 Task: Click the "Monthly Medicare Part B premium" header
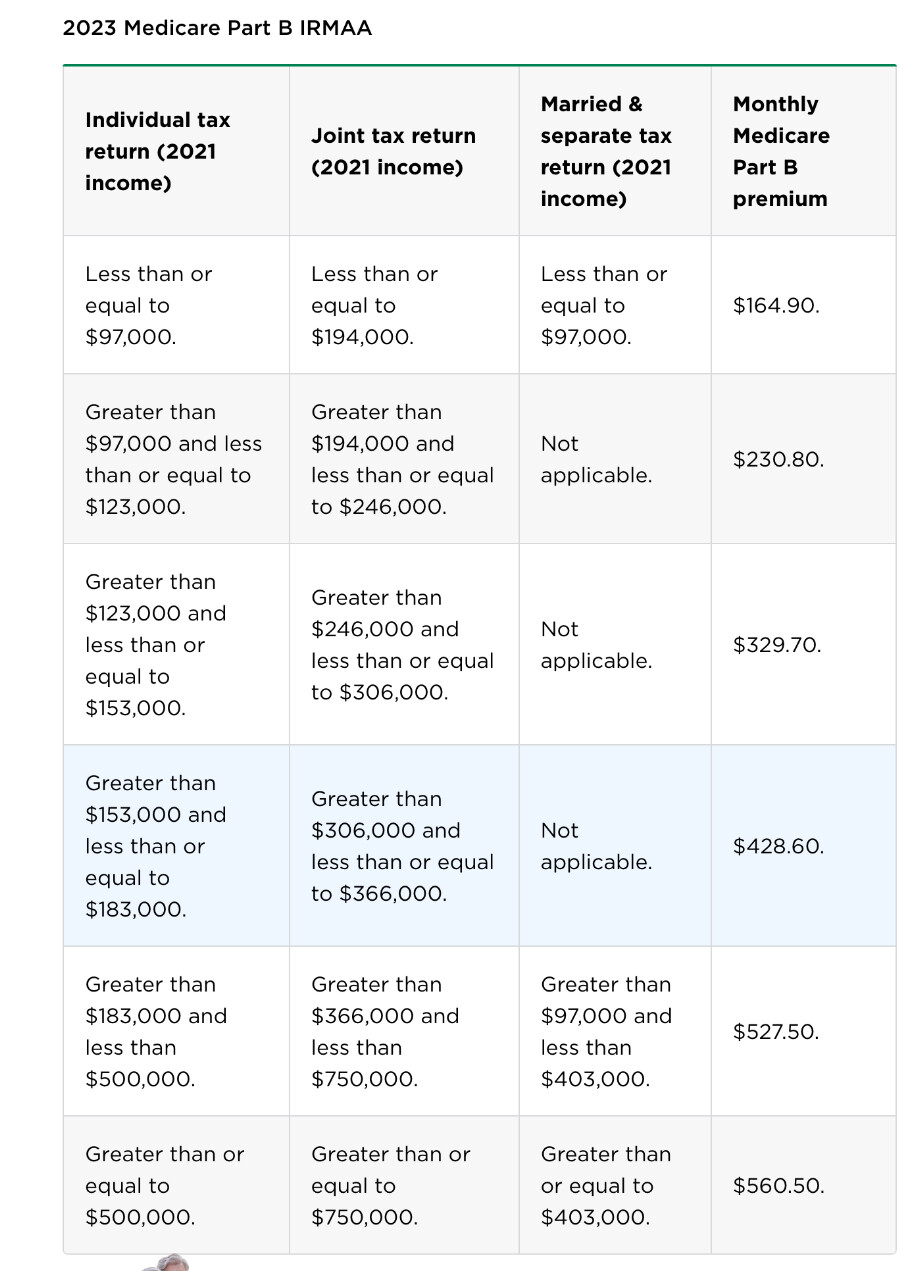(781, 151)
